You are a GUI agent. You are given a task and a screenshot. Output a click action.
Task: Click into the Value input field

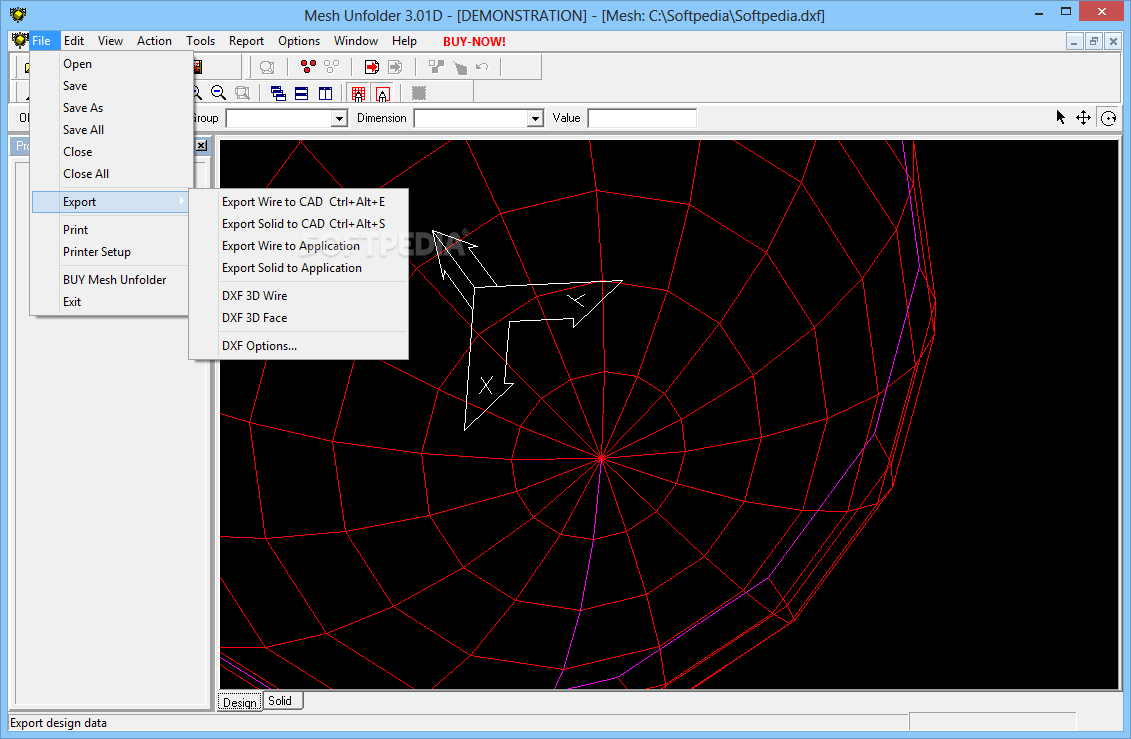[642, 118]
